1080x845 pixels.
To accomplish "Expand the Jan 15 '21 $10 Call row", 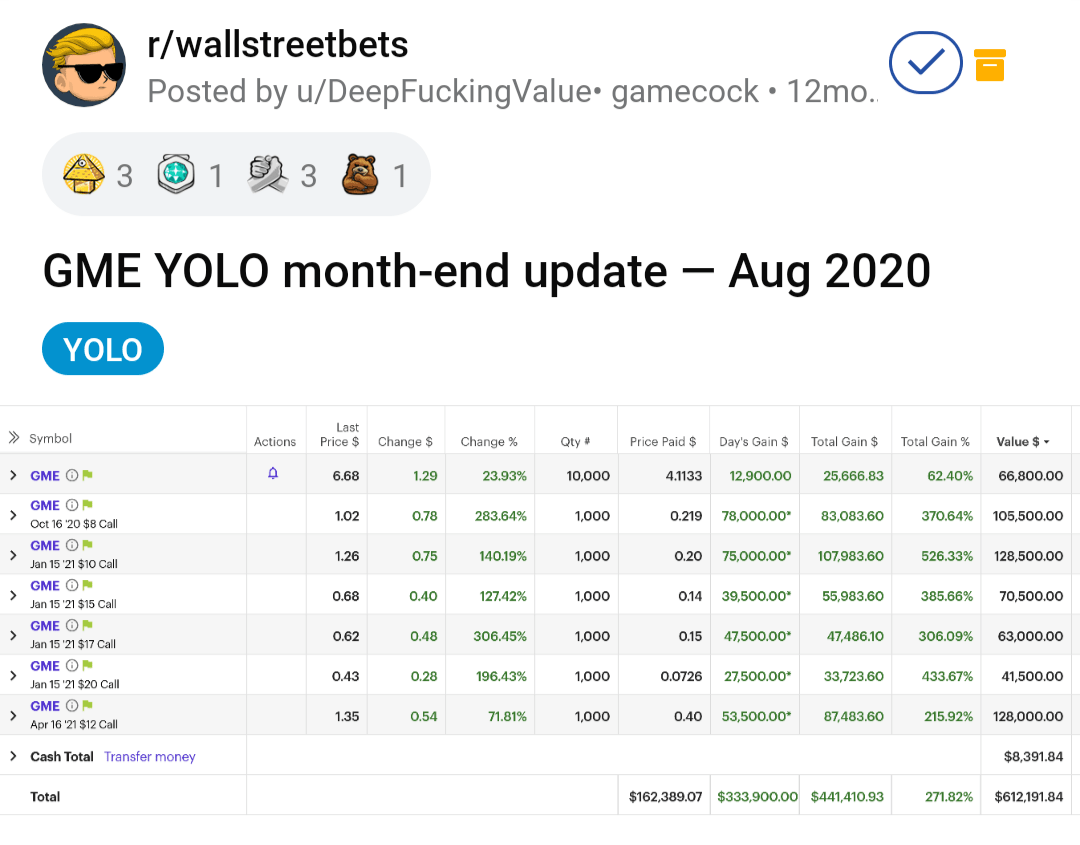I will [x=13, y=555].
